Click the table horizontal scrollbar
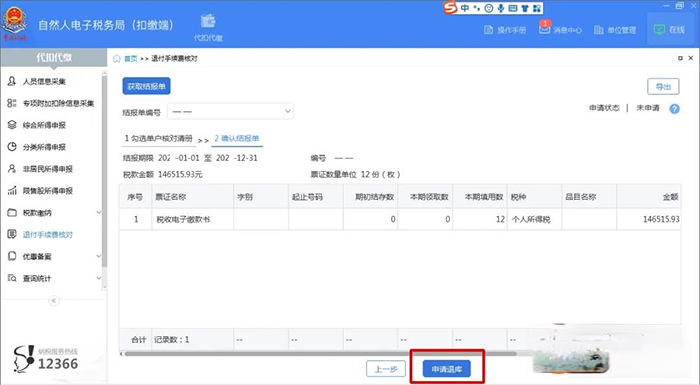 click(320, 354)
